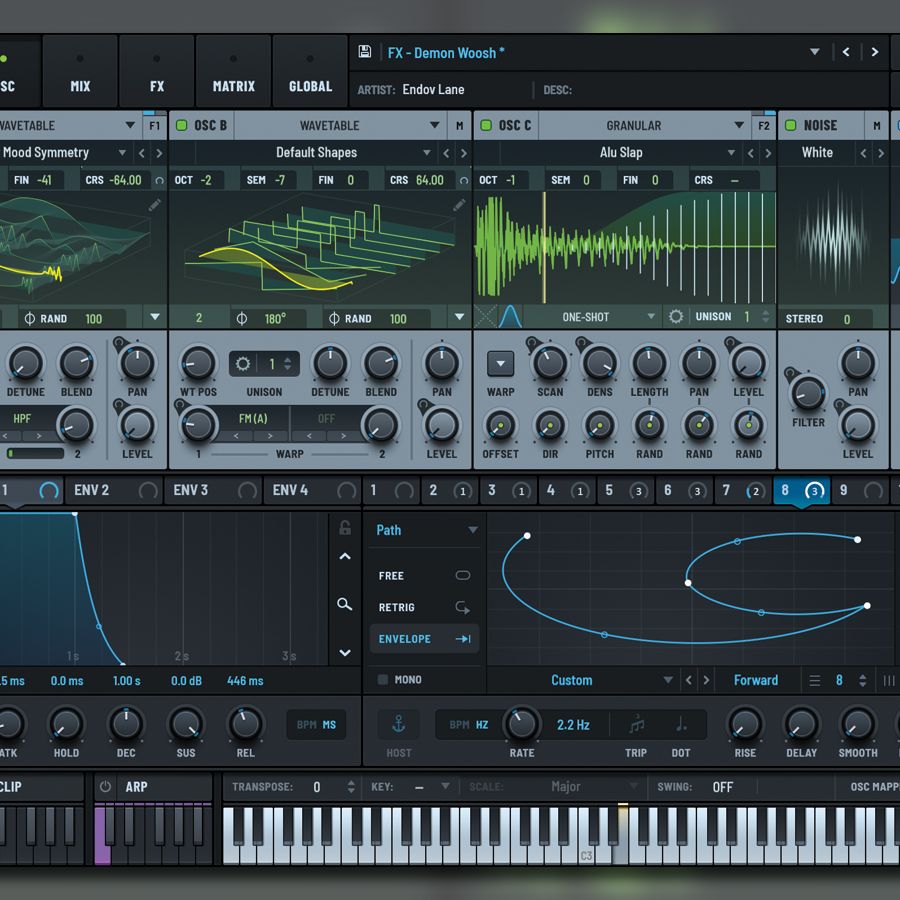Click the magnifier zoom icon in envelope panel
Image resolution: width=900 pixels, height=900 pixels.
tap(344, 605)
